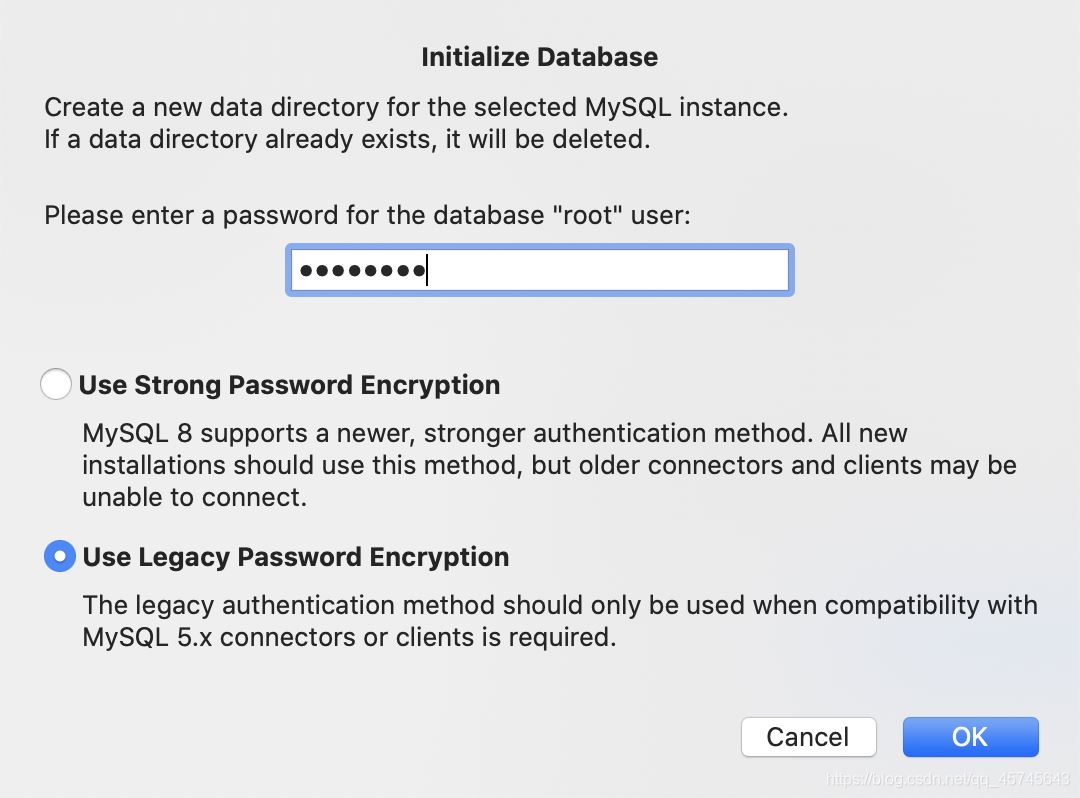Click the 'Create a new data directory' text line

(416, 107)
